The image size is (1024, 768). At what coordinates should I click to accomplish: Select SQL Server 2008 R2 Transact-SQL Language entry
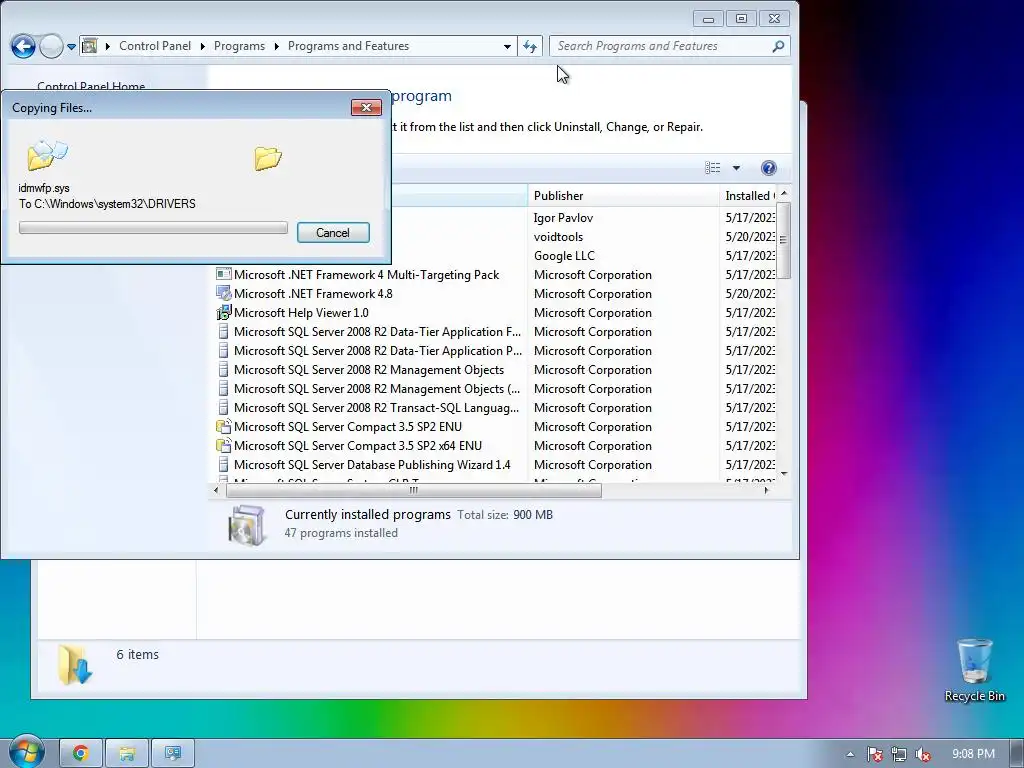pyautogui.click(x=377, y=408)
